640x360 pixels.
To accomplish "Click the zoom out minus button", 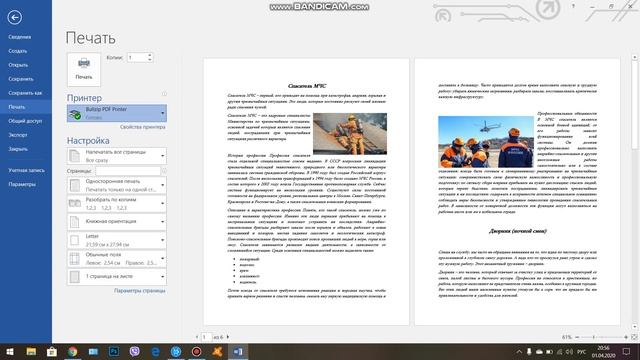I will coord(577,337).
